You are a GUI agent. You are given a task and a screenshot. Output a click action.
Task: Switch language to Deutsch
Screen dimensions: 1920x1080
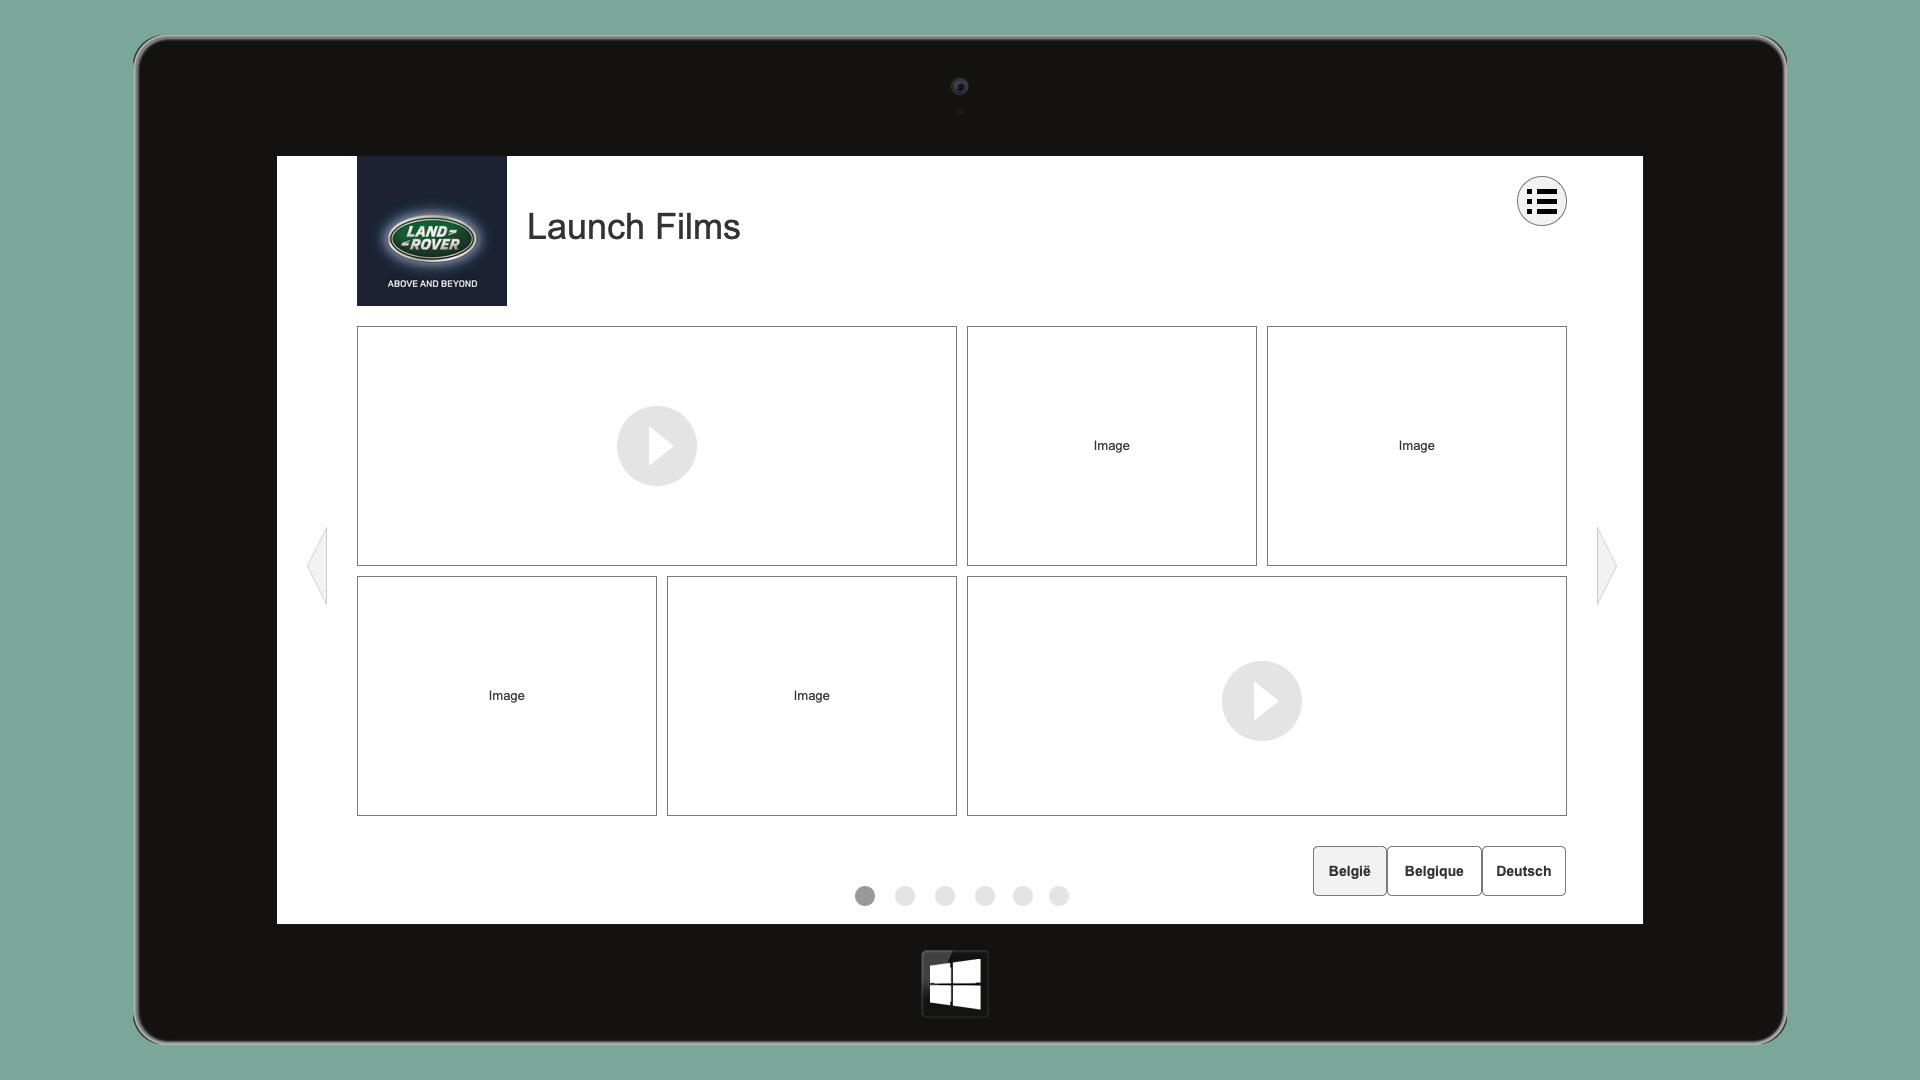click(x=1523, y=871)
